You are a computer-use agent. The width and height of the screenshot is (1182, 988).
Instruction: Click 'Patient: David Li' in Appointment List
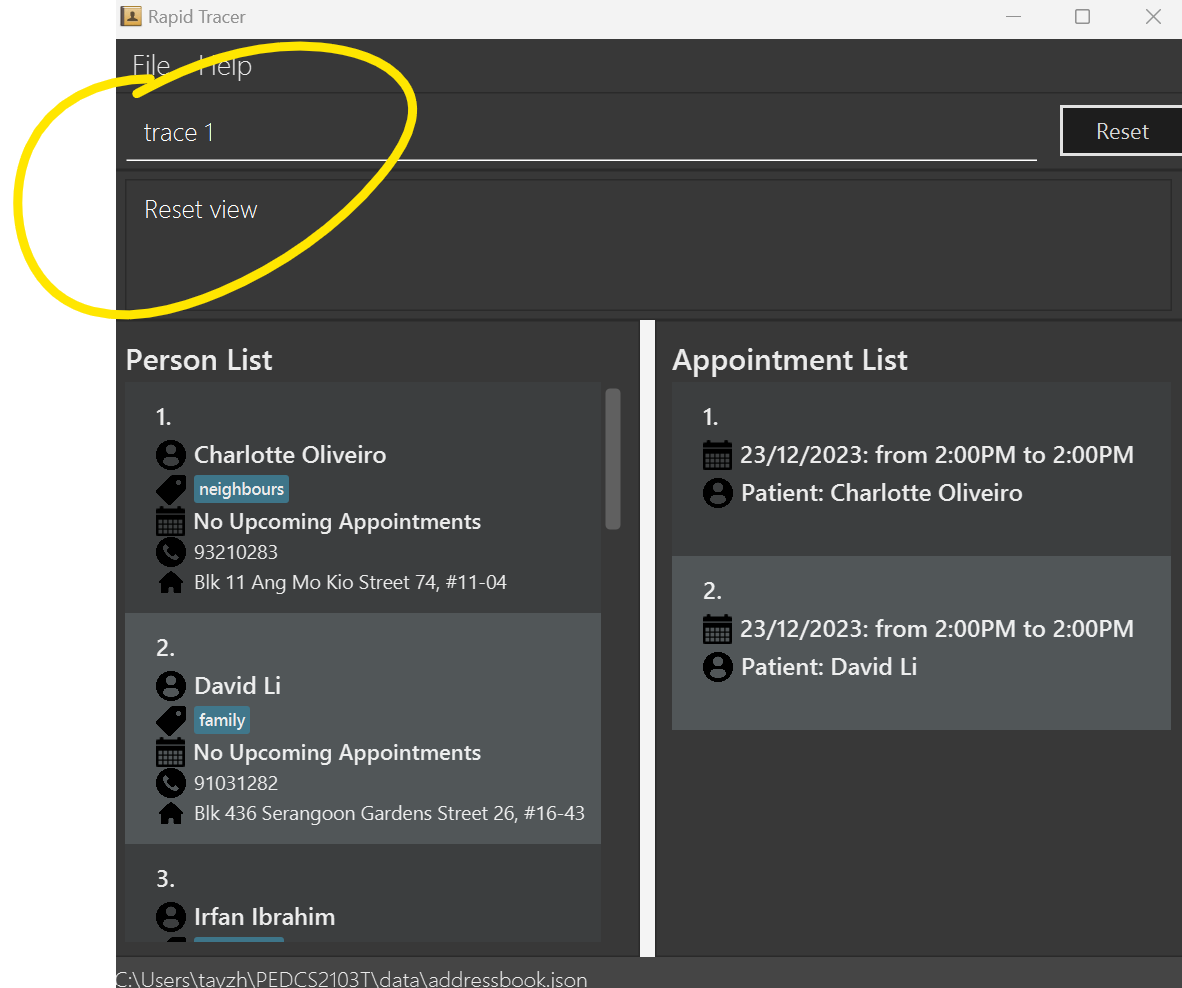coord(829,667)
